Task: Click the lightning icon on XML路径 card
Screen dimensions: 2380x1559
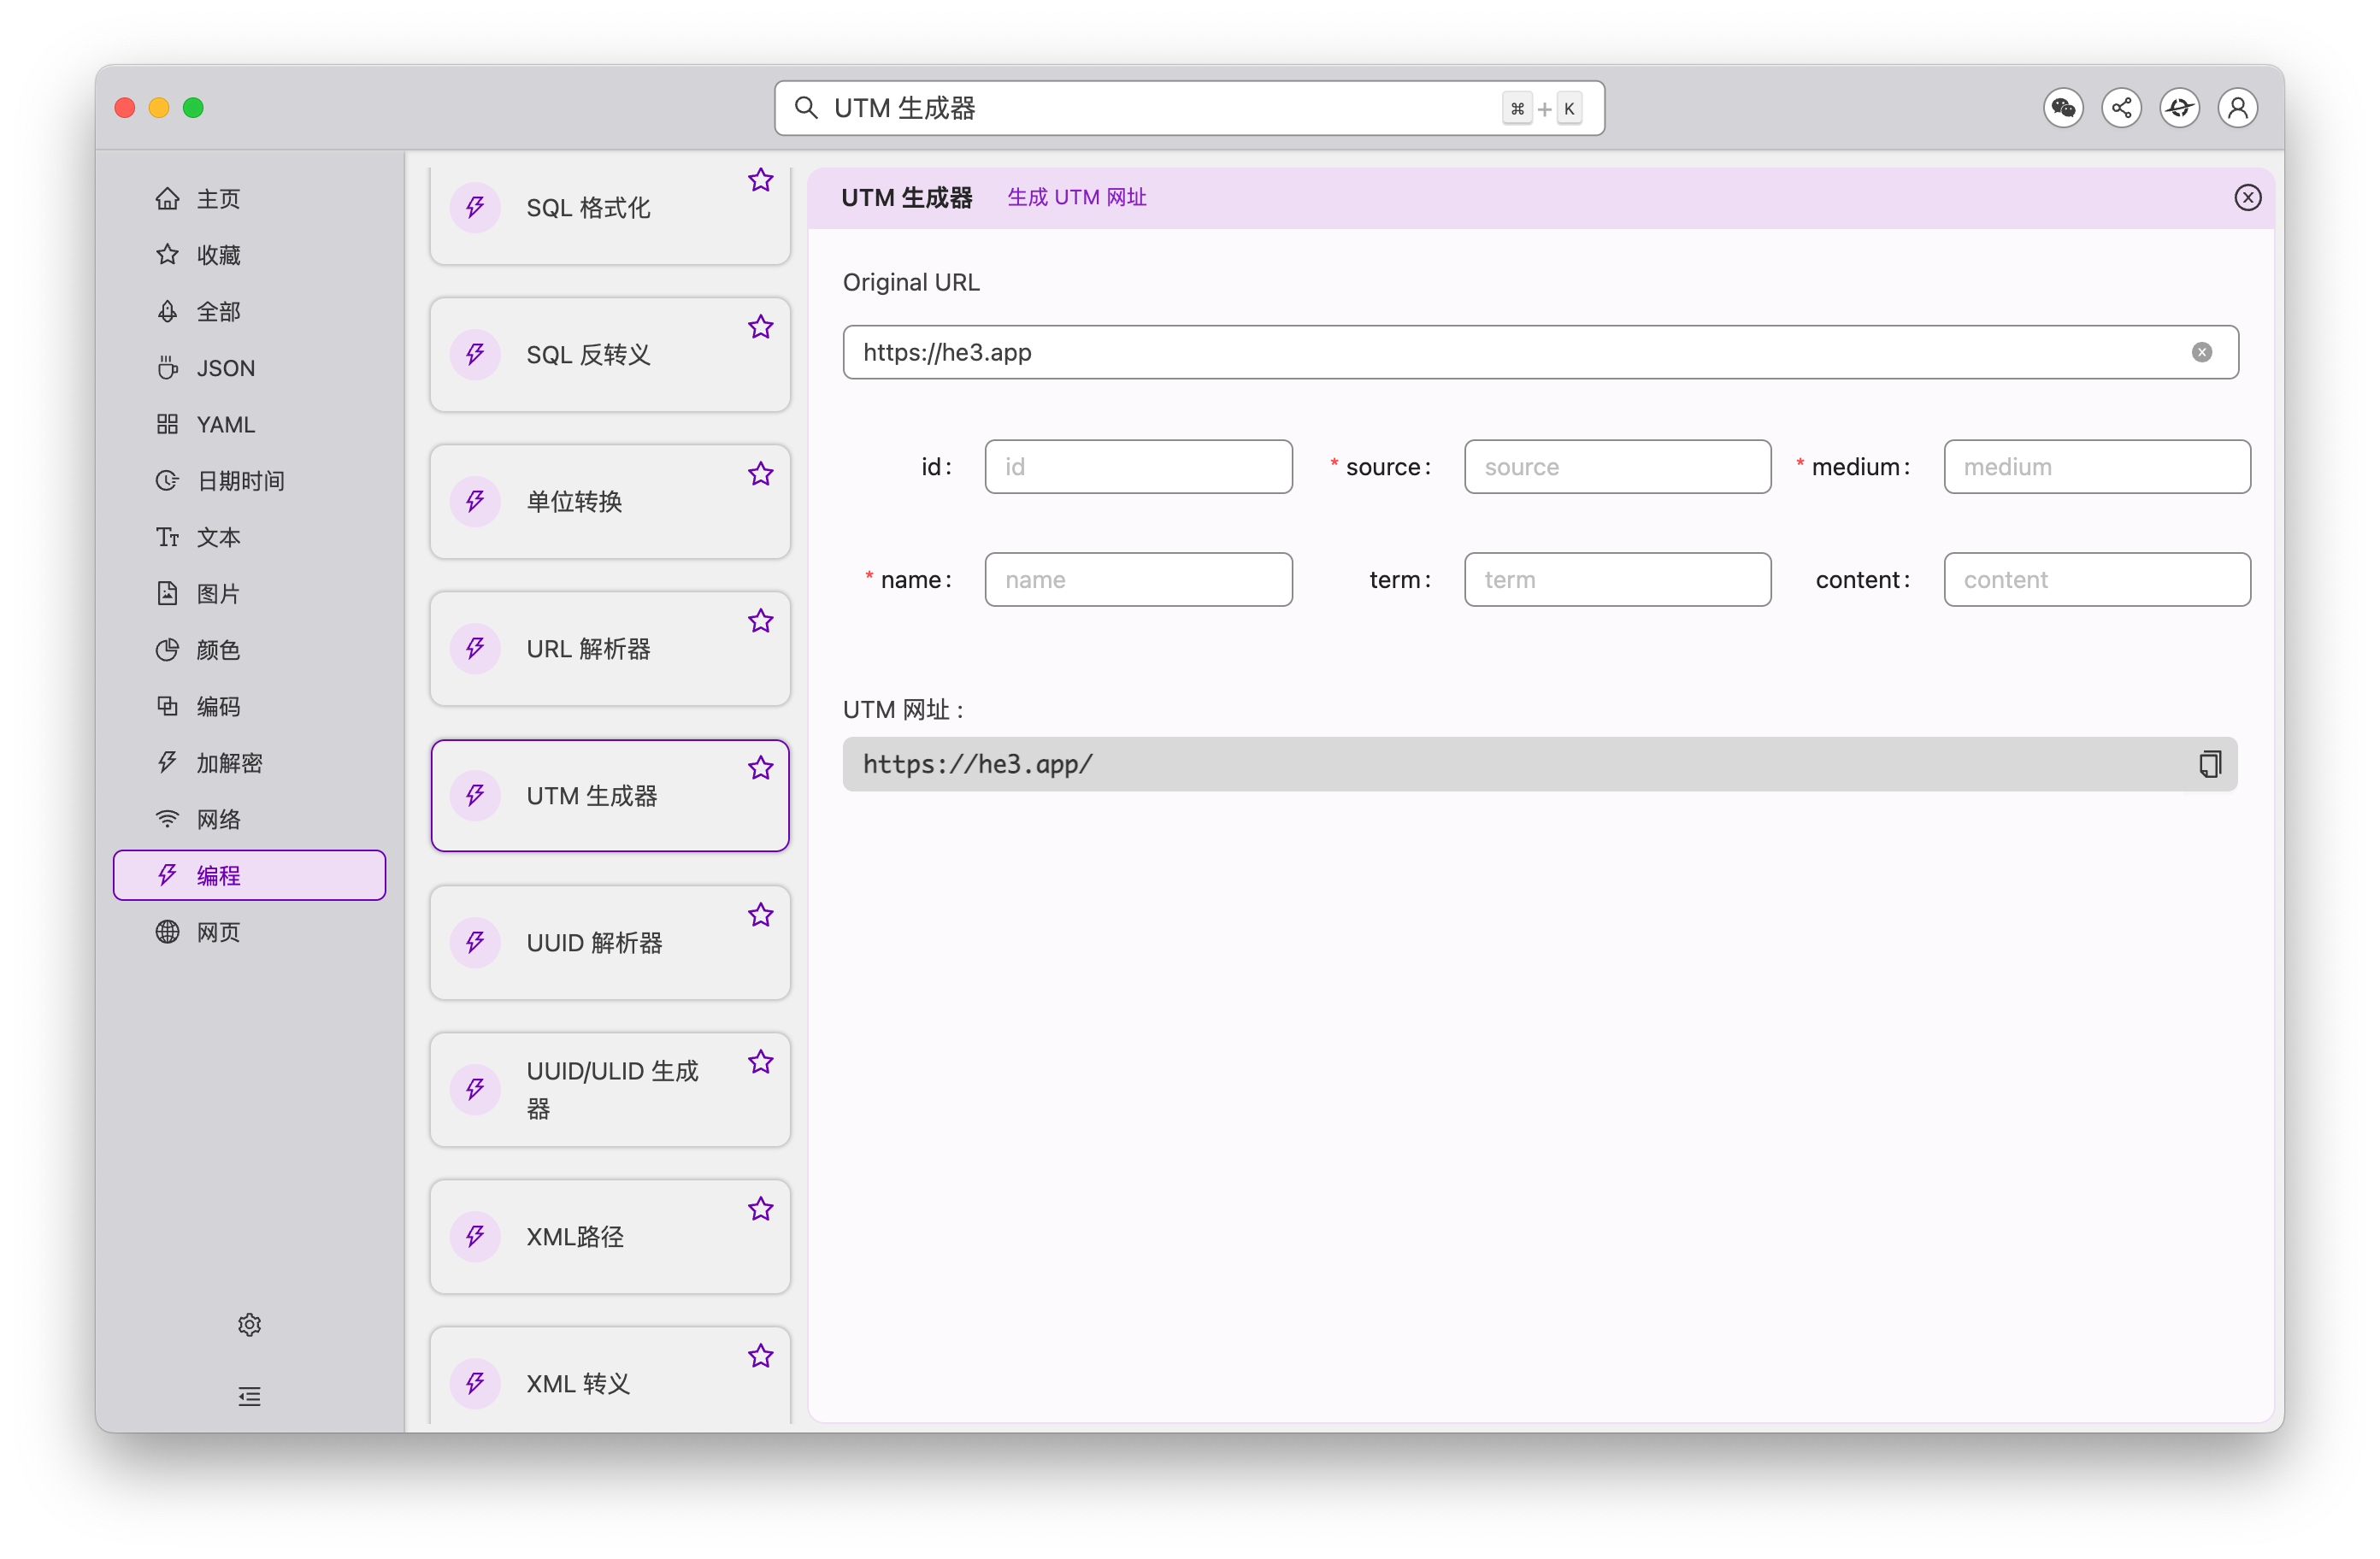Action: click(x=475, y=1237)
